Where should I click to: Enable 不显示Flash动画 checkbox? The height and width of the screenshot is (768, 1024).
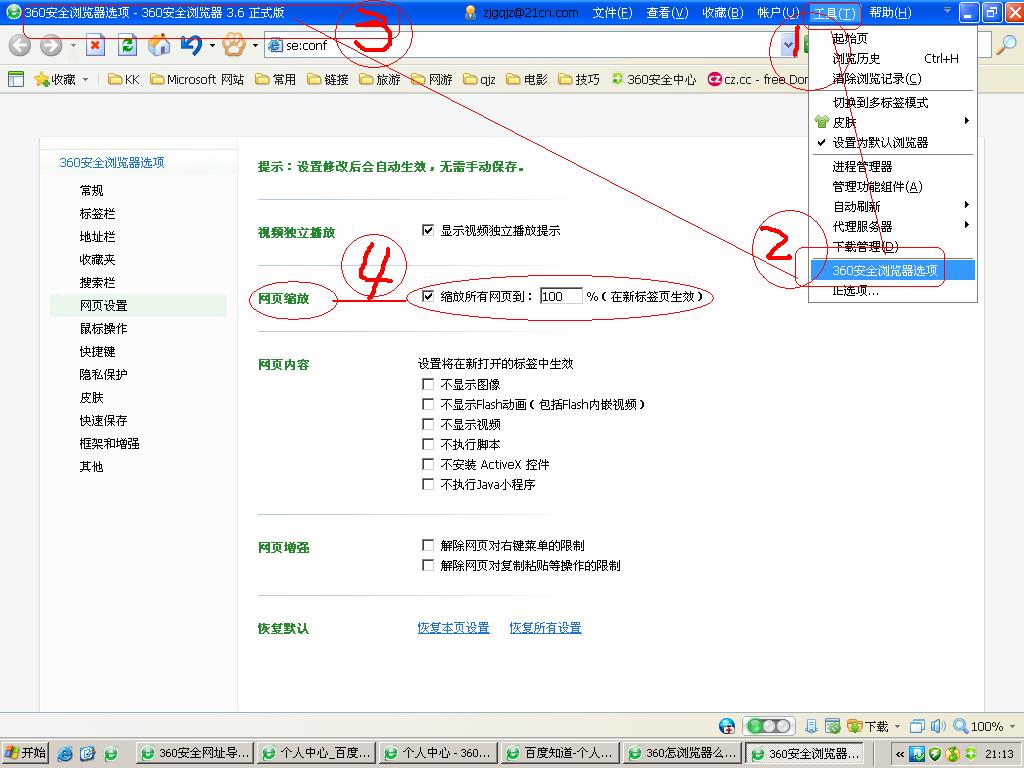coord(428,404)
